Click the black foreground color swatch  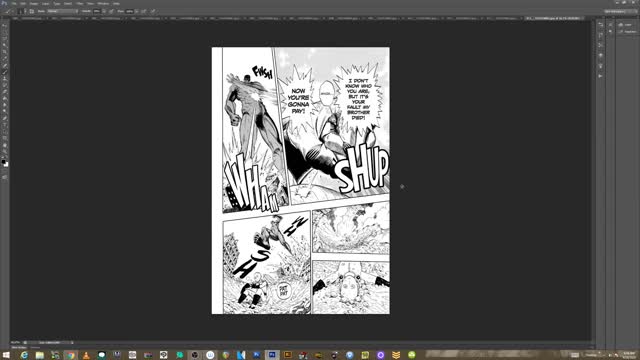point(3,162)
